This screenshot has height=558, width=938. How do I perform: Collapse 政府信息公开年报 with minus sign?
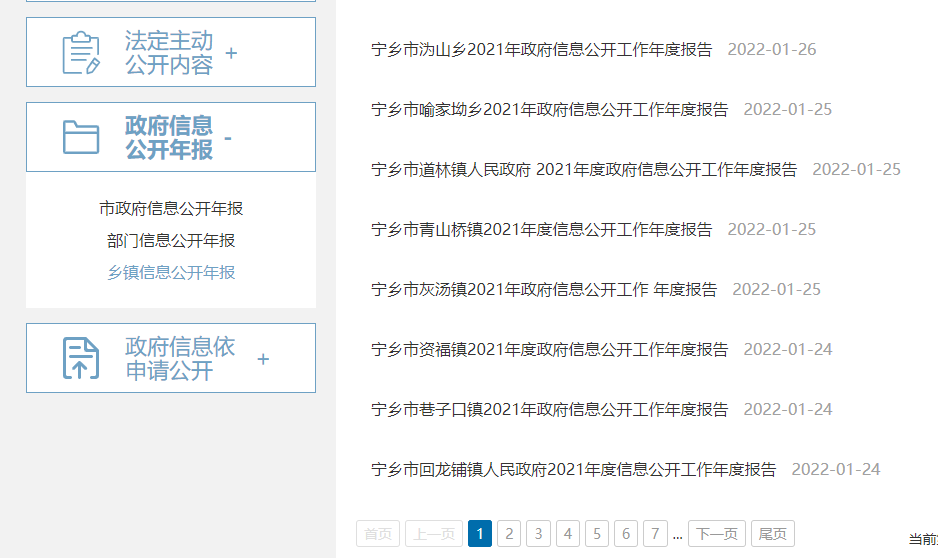228,138
